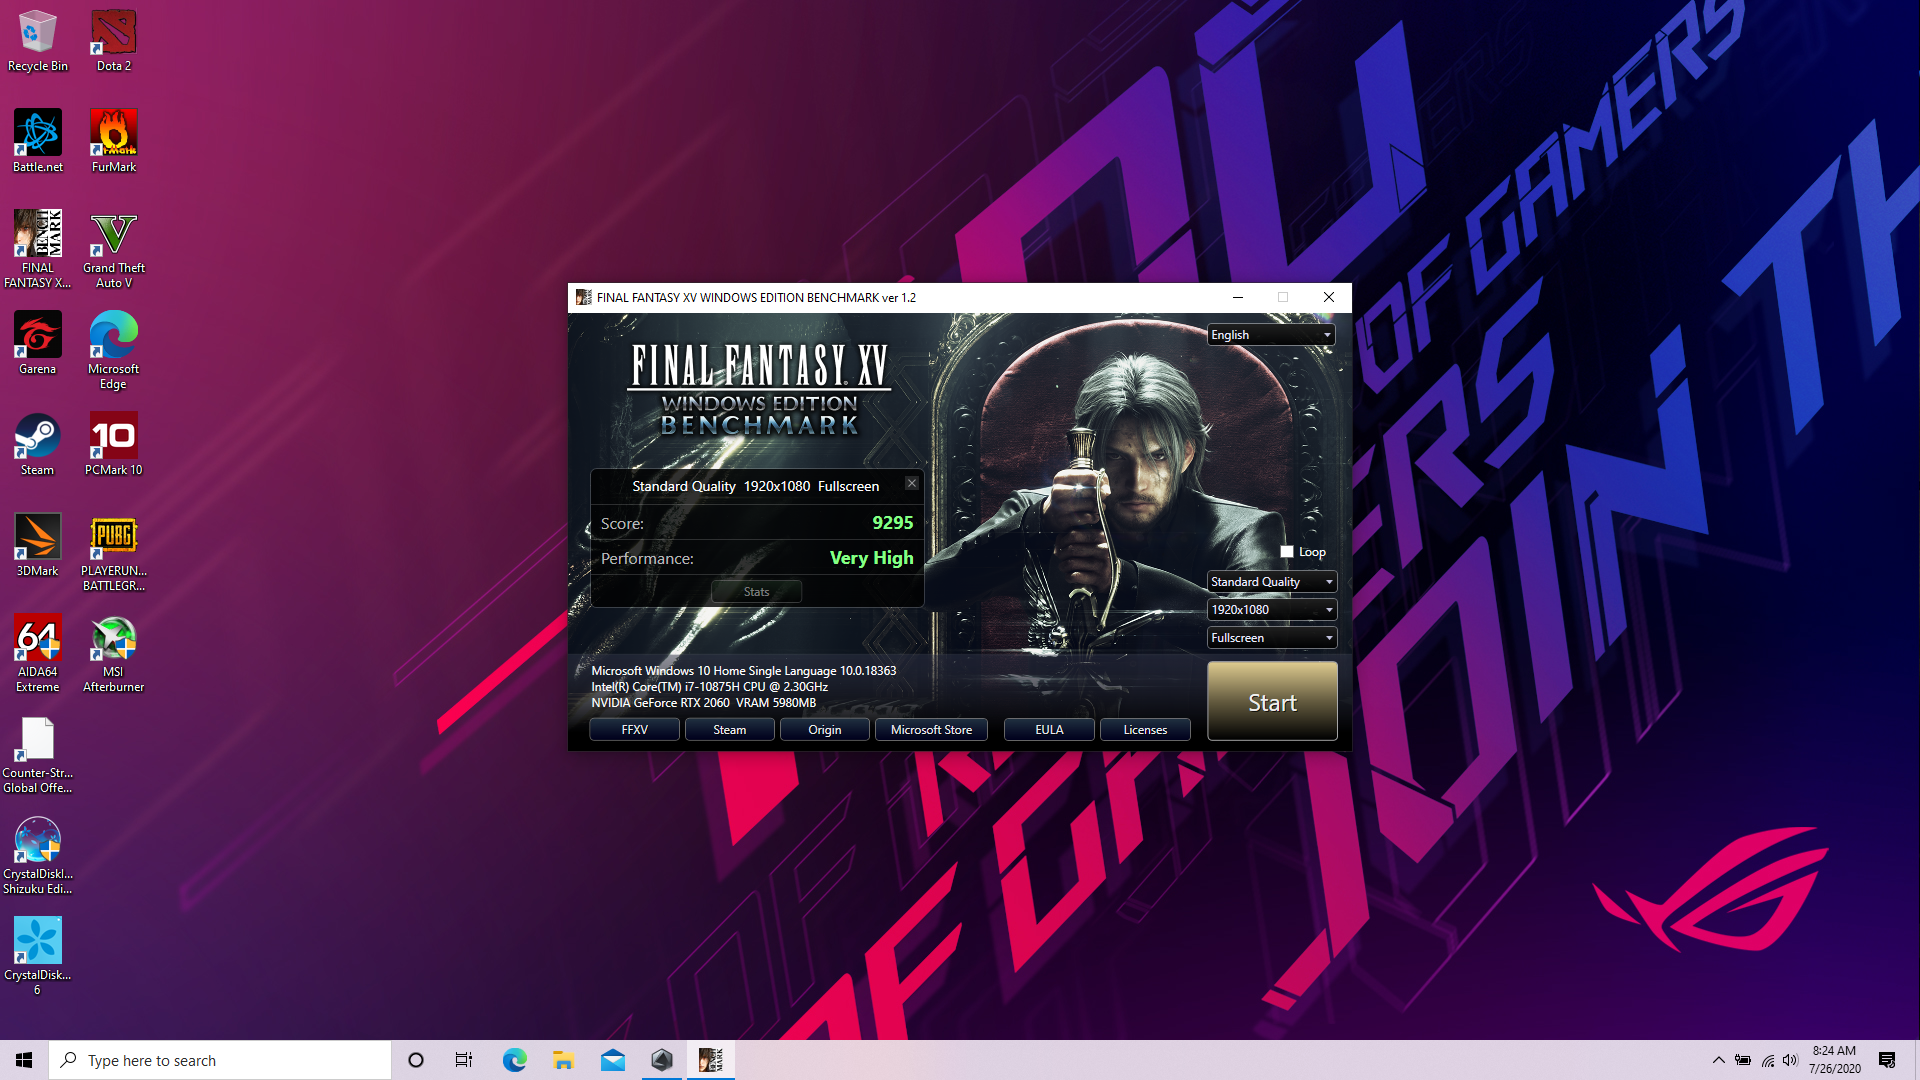Select the Microsoft Edge desktop shortcut

click(x=114, y=351)
